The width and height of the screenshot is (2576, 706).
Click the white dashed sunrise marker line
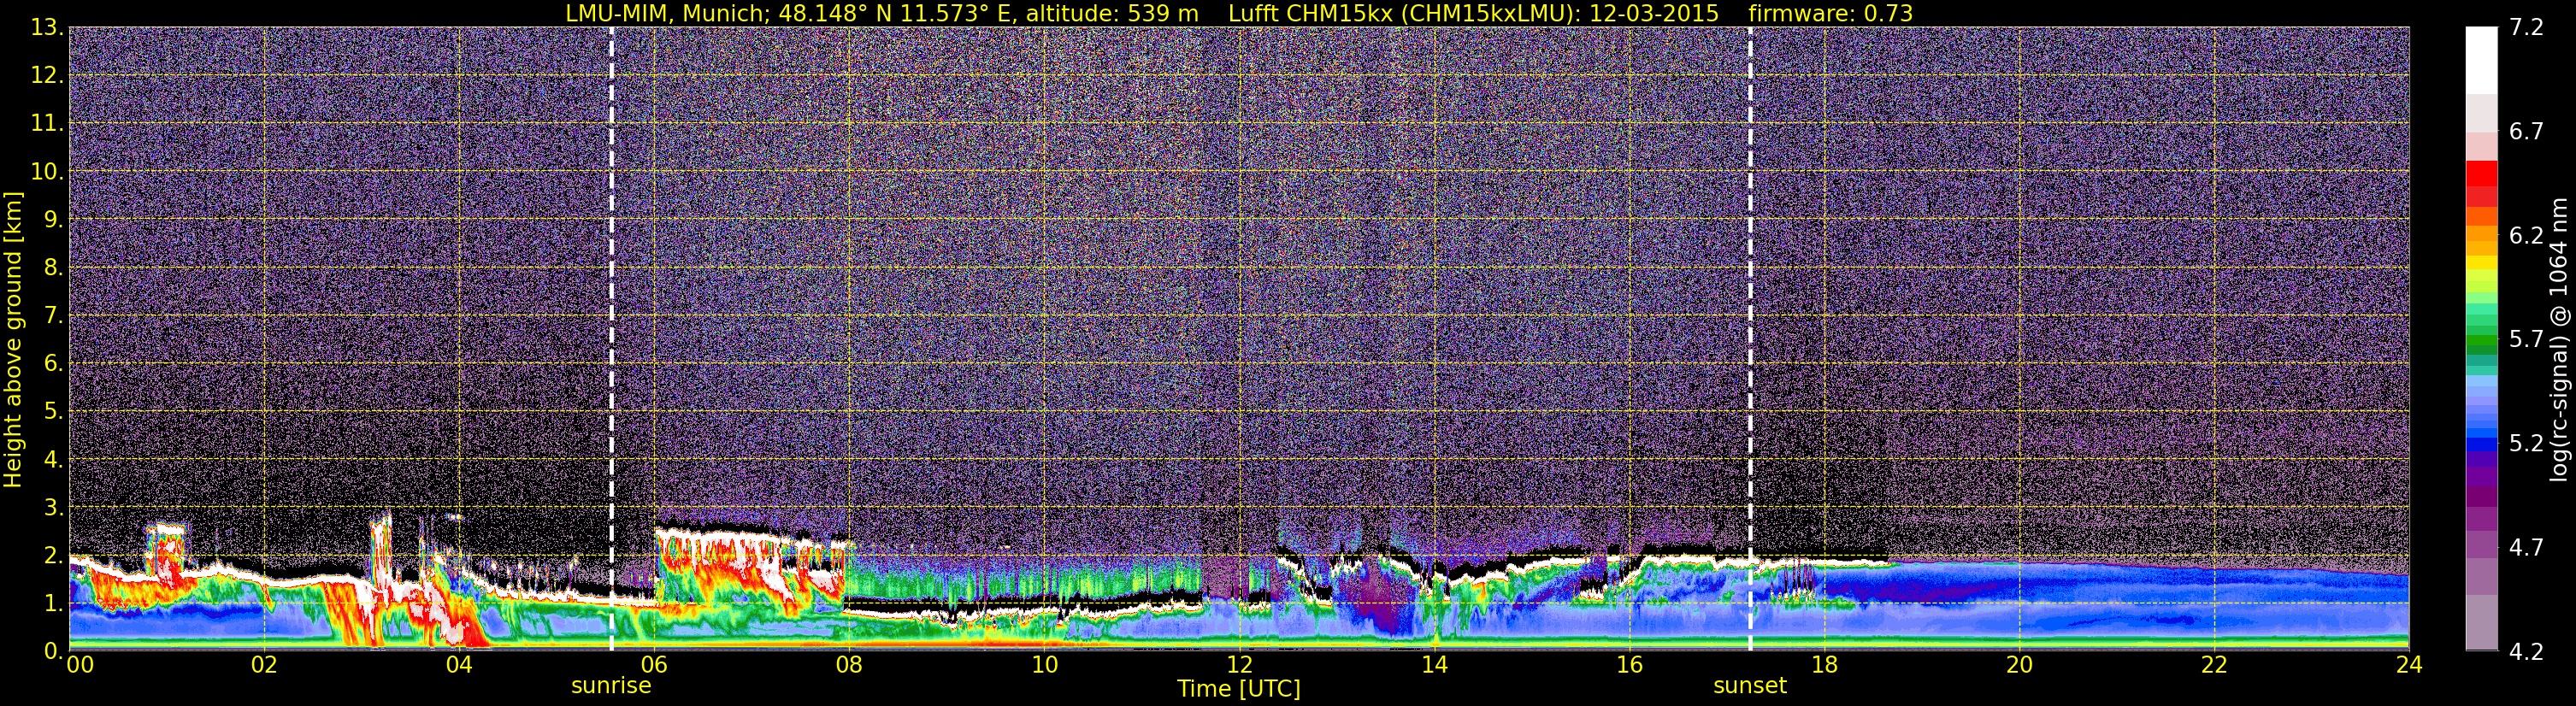pyautogui.click(x=612, y=338)
